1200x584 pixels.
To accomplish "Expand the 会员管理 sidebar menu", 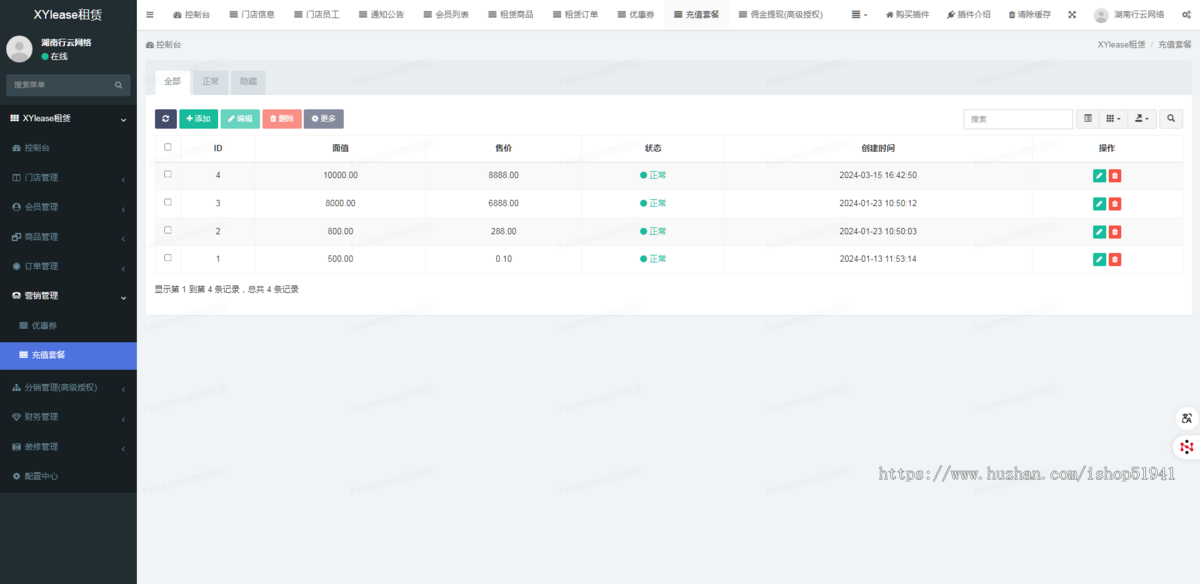I will (x=68, y=207).
